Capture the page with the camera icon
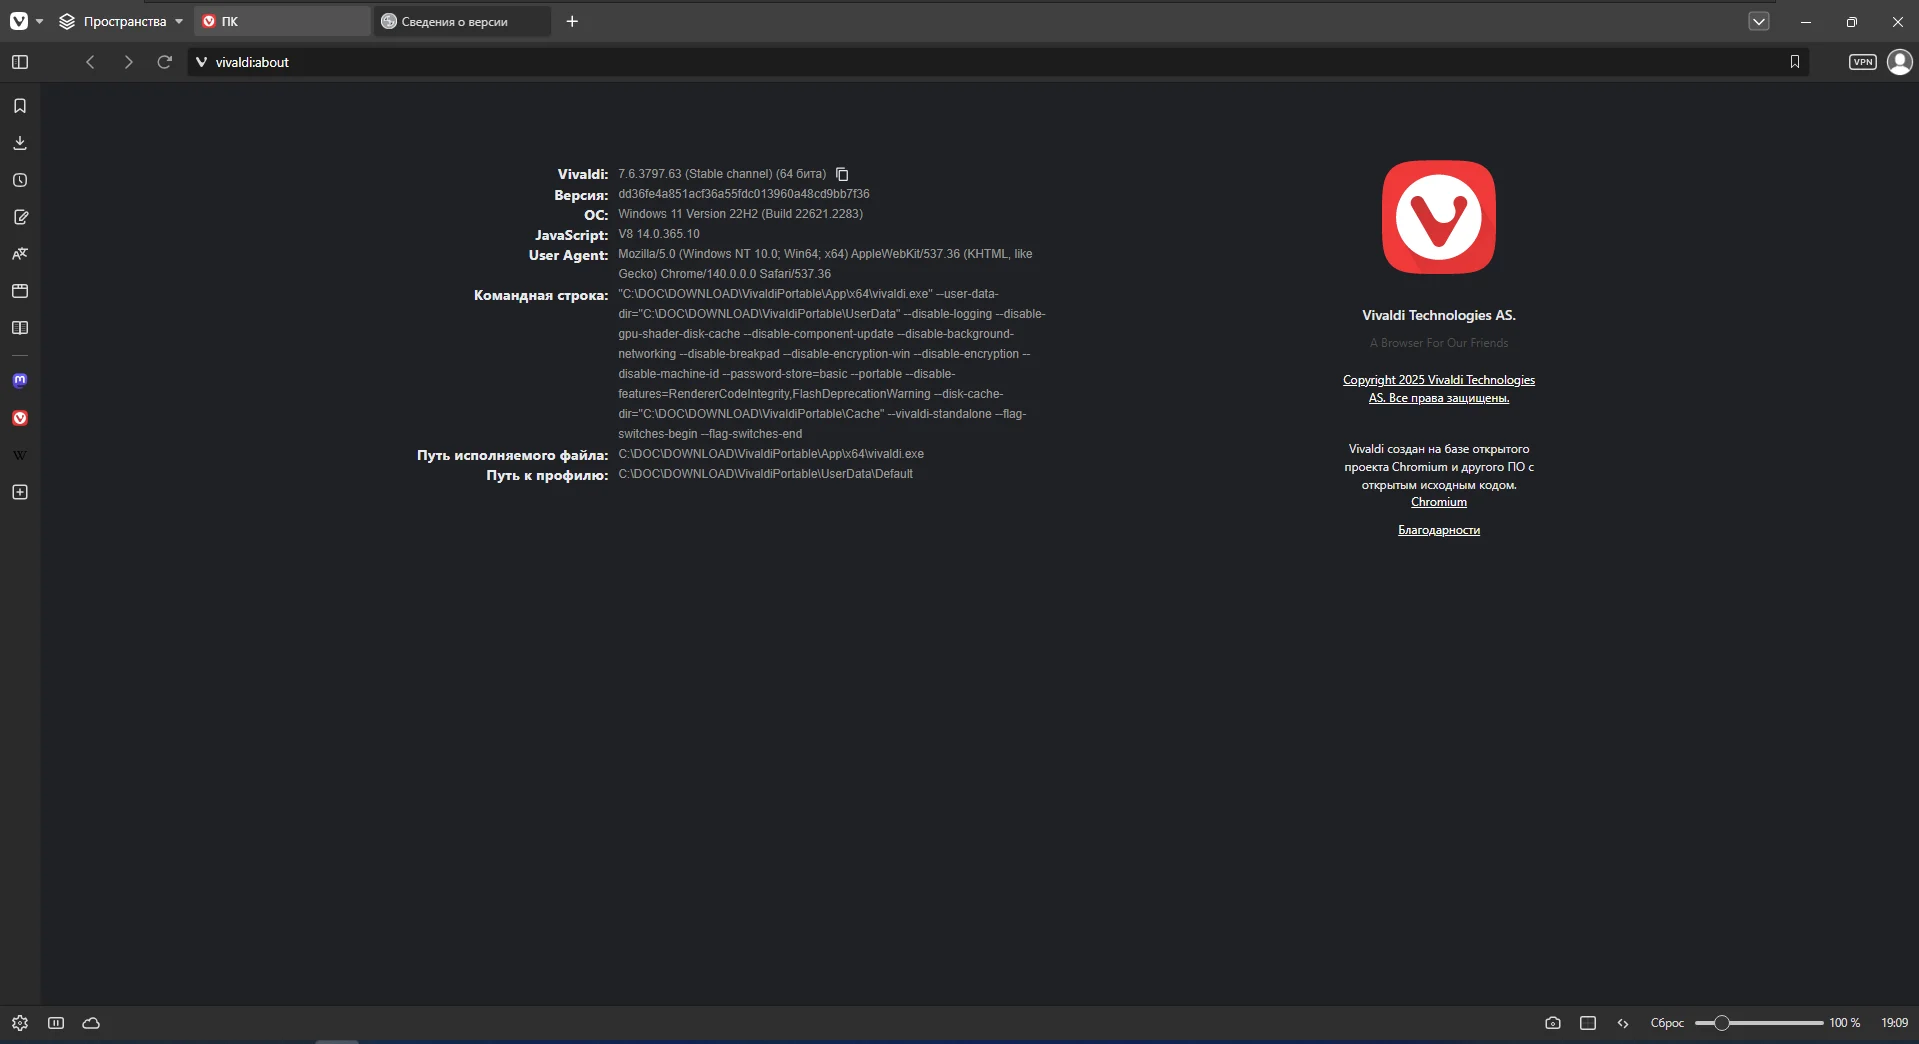 pyautogui.click(x=1552, y=1023)
